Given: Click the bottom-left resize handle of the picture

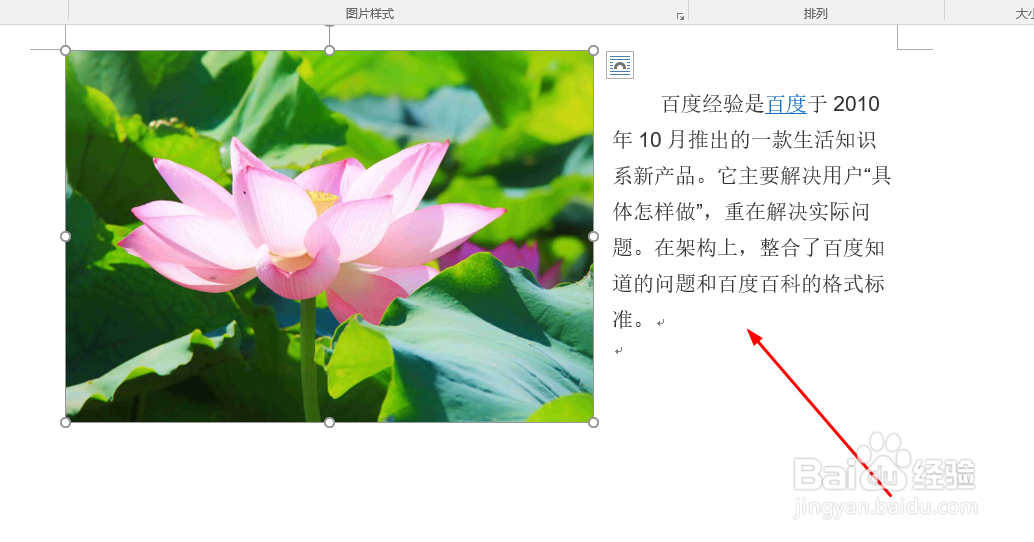Looking at the screenshot, I should pyautogui.click(x=65, y=422).
